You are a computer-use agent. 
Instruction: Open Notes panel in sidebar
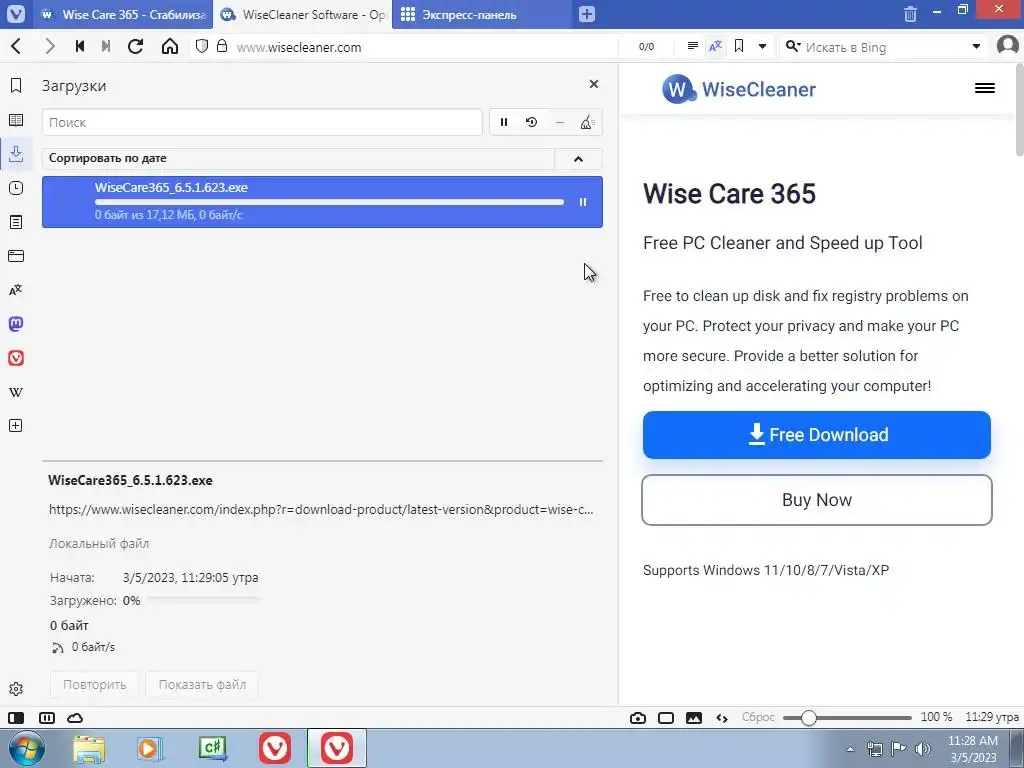pos(16,222)
